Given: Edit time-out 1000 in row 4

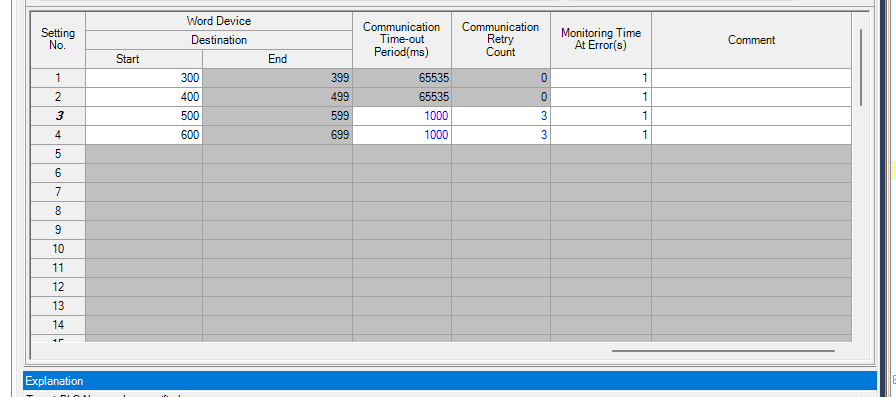Looking at the screenshot, I should [x=402, y=135].
